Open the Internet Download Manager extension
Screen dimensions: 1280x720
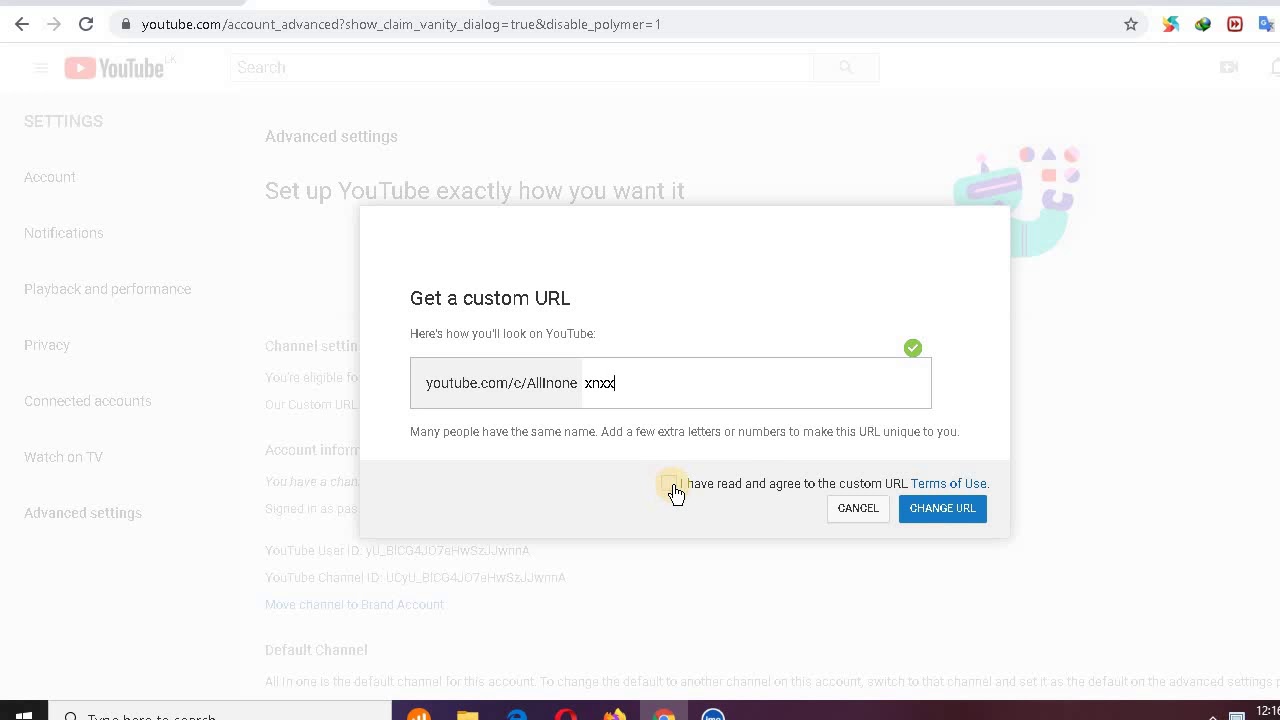pos(1203,24)
